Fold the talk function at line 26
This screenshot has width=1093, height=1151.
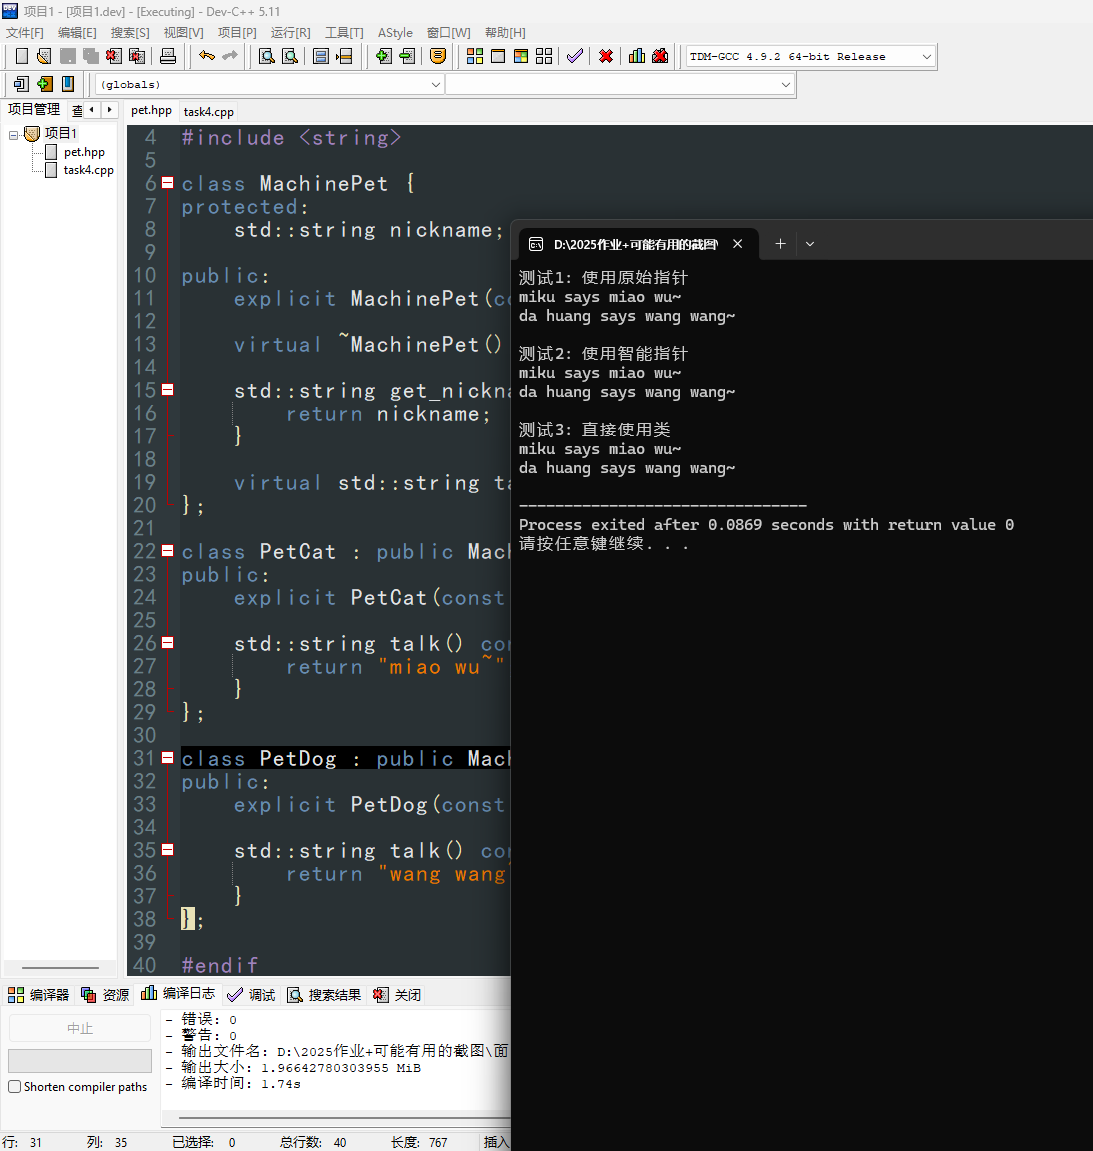pyautogui.click(x=167, y=643)
